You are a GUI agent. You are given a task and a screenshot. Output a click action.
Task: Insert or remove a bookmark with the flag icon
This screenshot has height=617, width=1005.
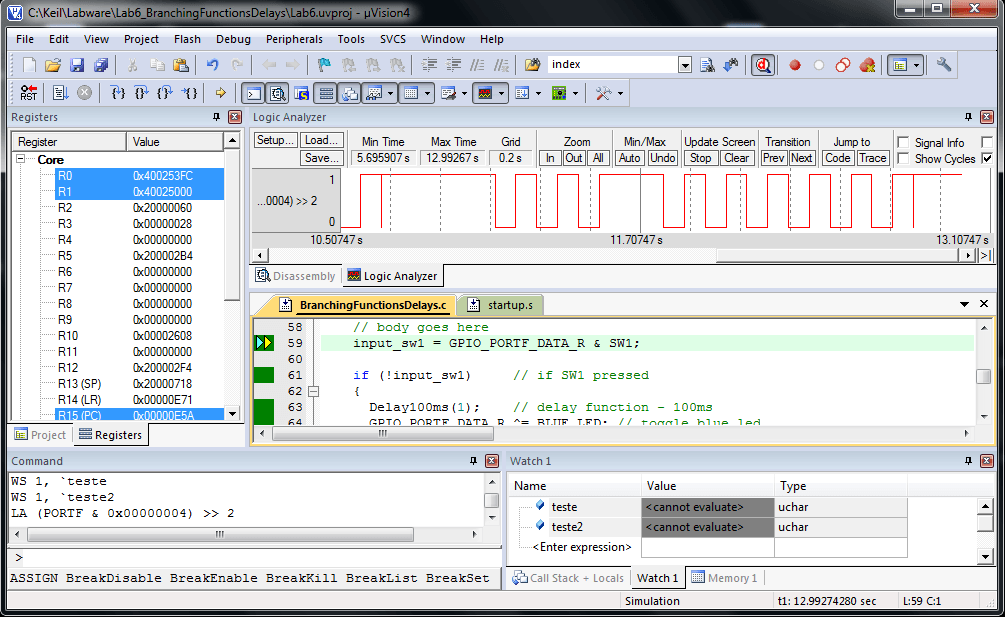[324, 65]
